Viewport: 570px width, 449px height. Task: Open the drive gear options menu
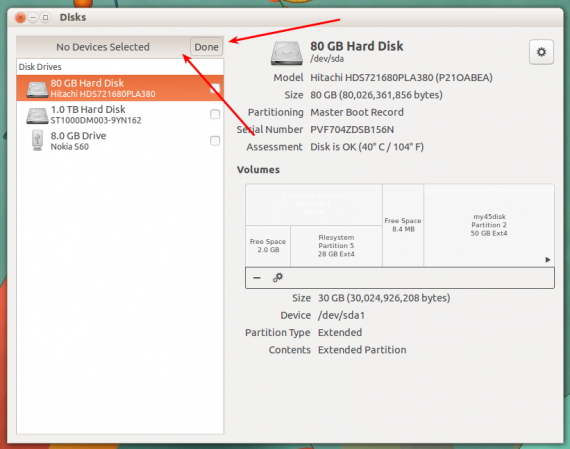541,52
